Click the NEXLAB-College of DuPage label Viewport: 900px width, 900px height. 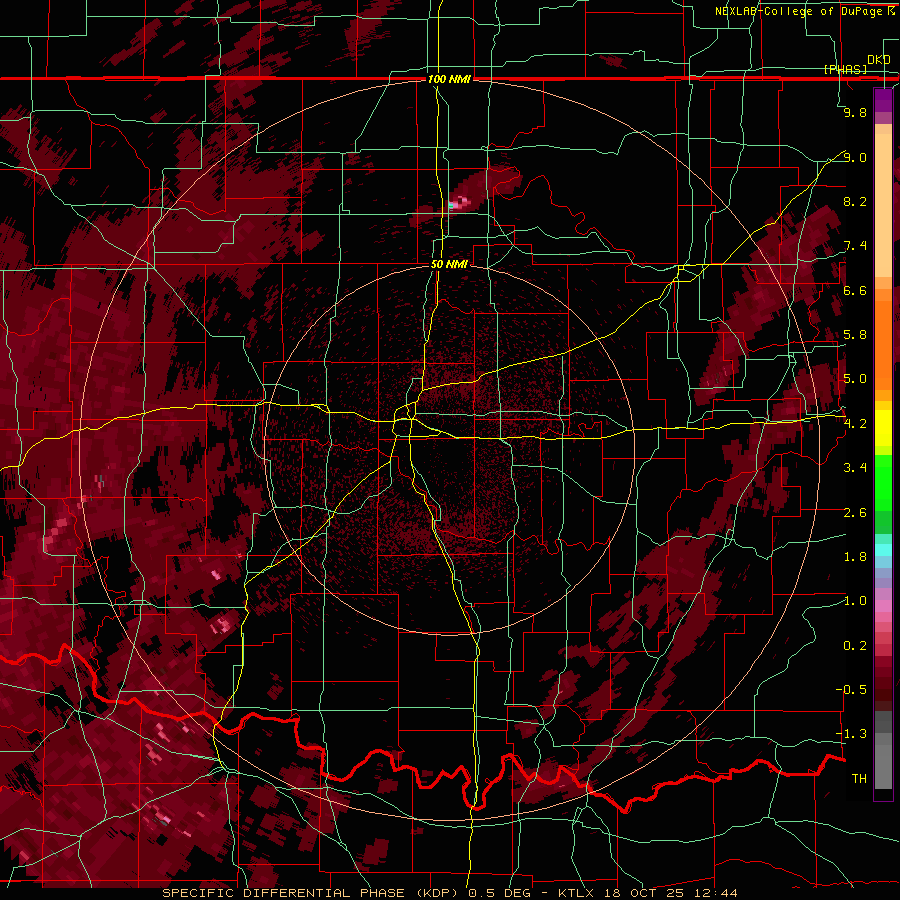pos(801,11)
